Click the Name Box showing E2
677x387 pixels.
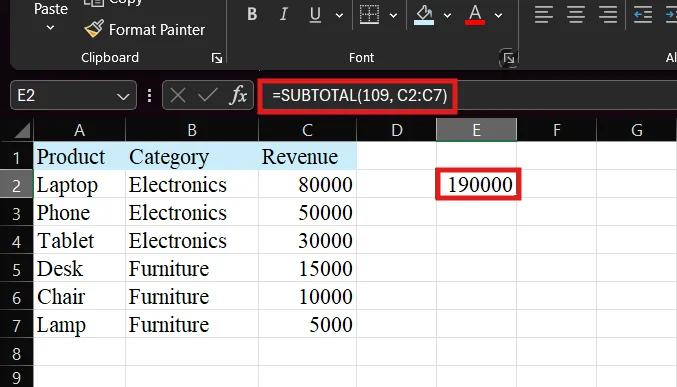click(x=65, y=95)
